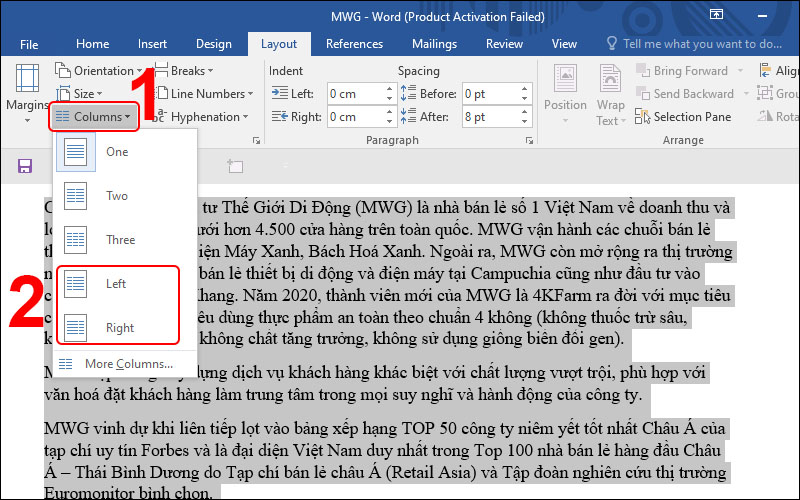Click the Spacing After icon

(x=408, y=116)
